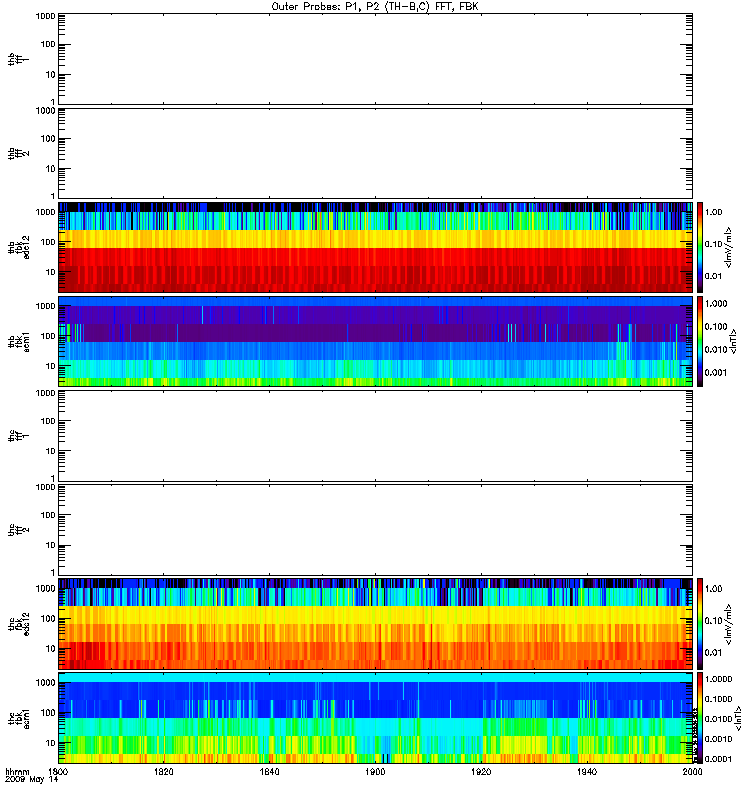Click the 1820 time axis label
The width and height of the screenshot is (750, 800).
(164, 771)
